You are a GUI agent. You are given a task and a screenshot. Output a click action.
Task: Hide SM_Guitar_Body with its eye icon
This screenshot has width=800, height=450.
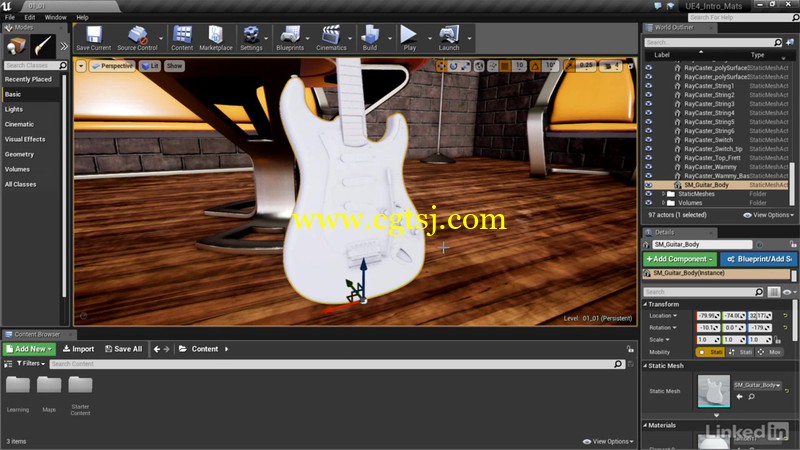[x=648, y=185]
